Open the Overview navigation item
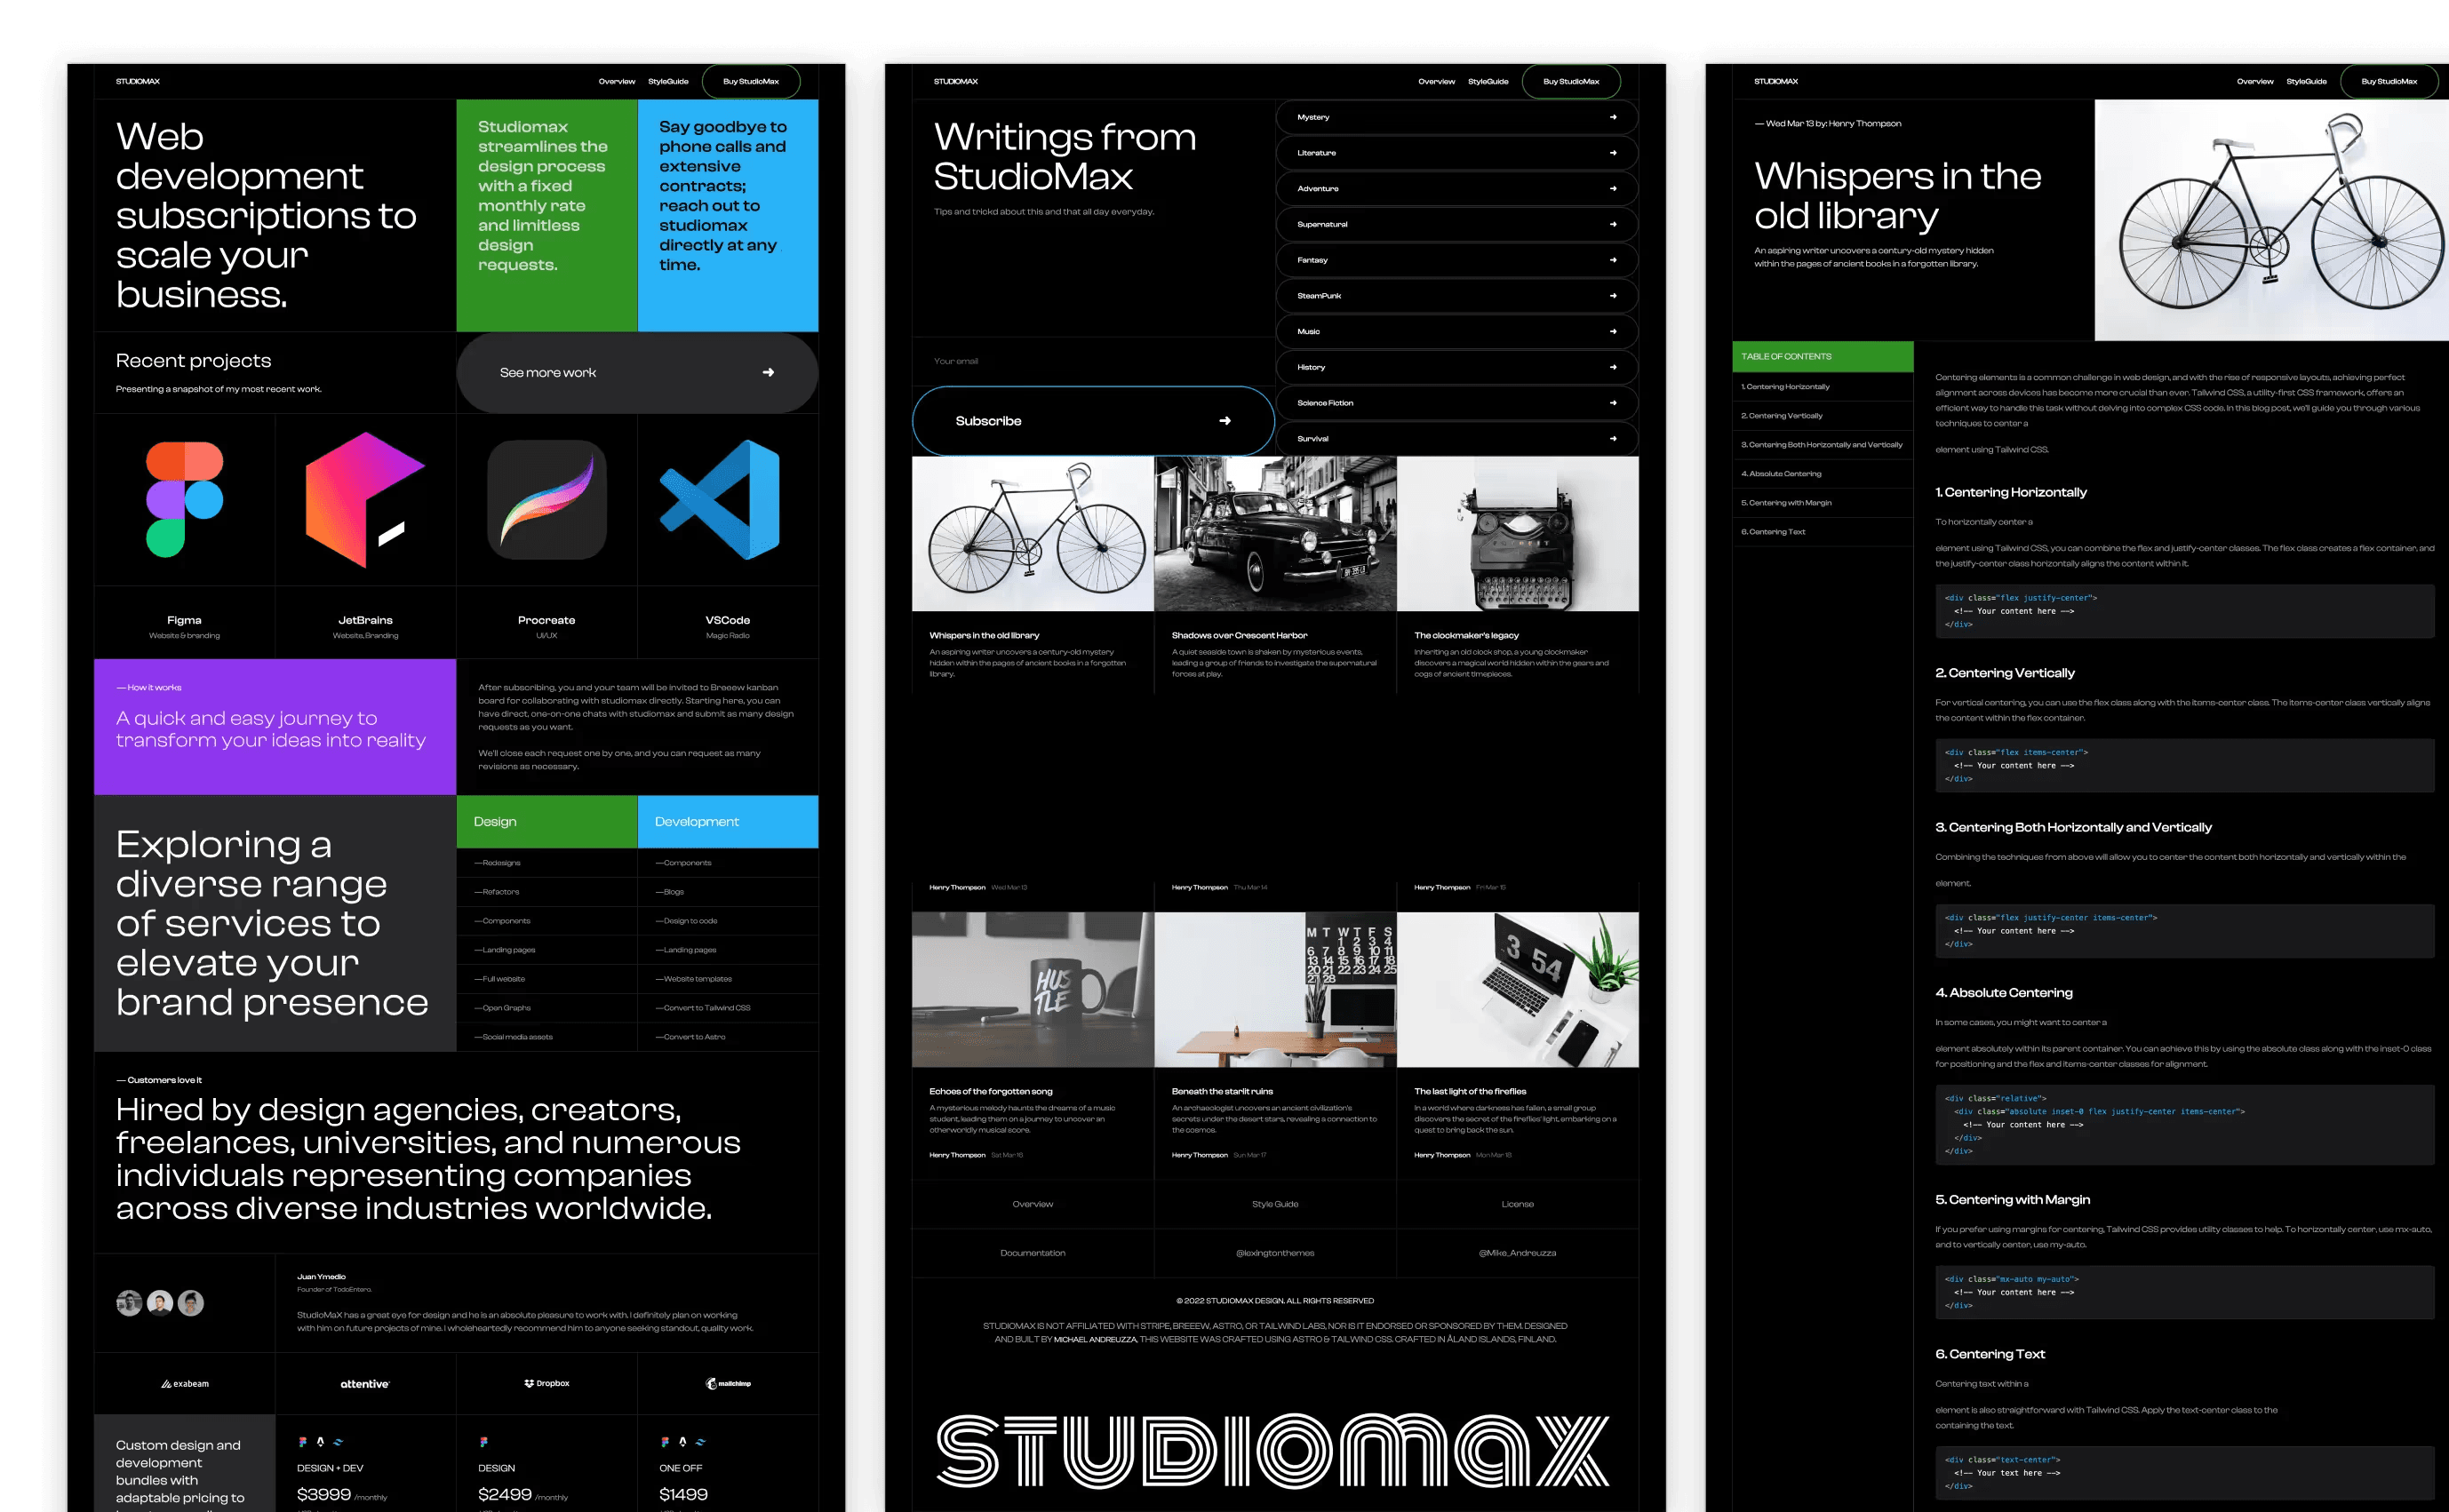Viewport: 2449px width, 1512px height. [x=617, y=81]
